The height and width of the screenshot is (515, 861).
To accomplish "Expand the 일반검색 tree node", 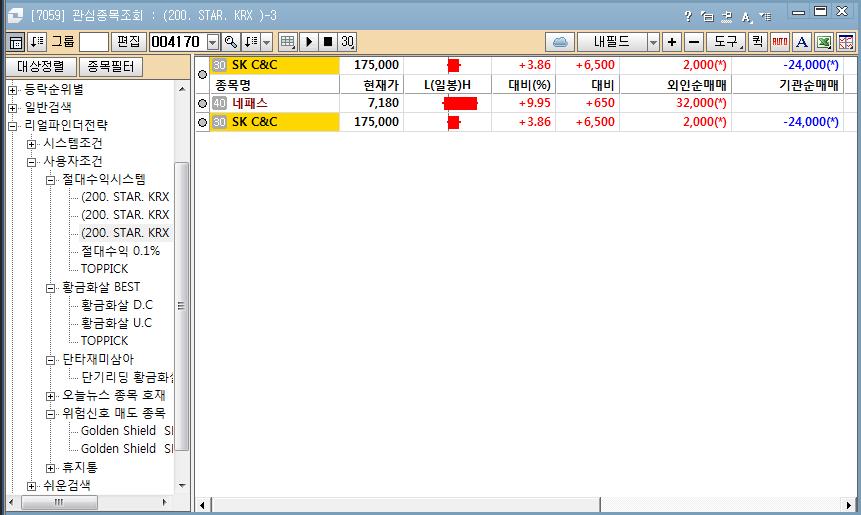I will pyautogui.click(x=13, y=108).
